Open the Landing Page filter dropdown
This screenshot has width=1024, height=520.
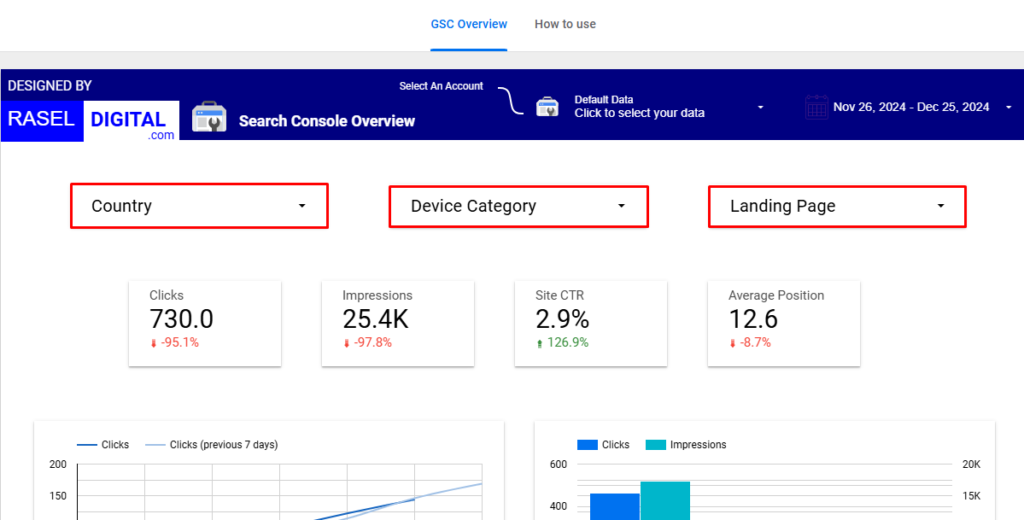pyautogui.click(x=837, y=206)
